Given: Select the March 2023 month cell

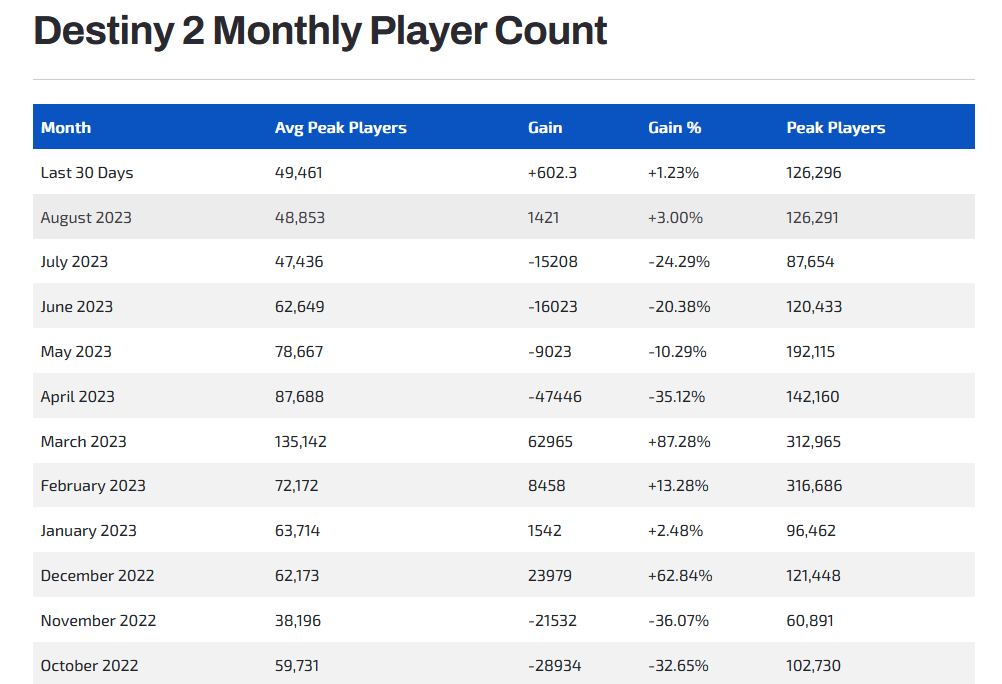Looking at the screenshot, I should (84, 441).
